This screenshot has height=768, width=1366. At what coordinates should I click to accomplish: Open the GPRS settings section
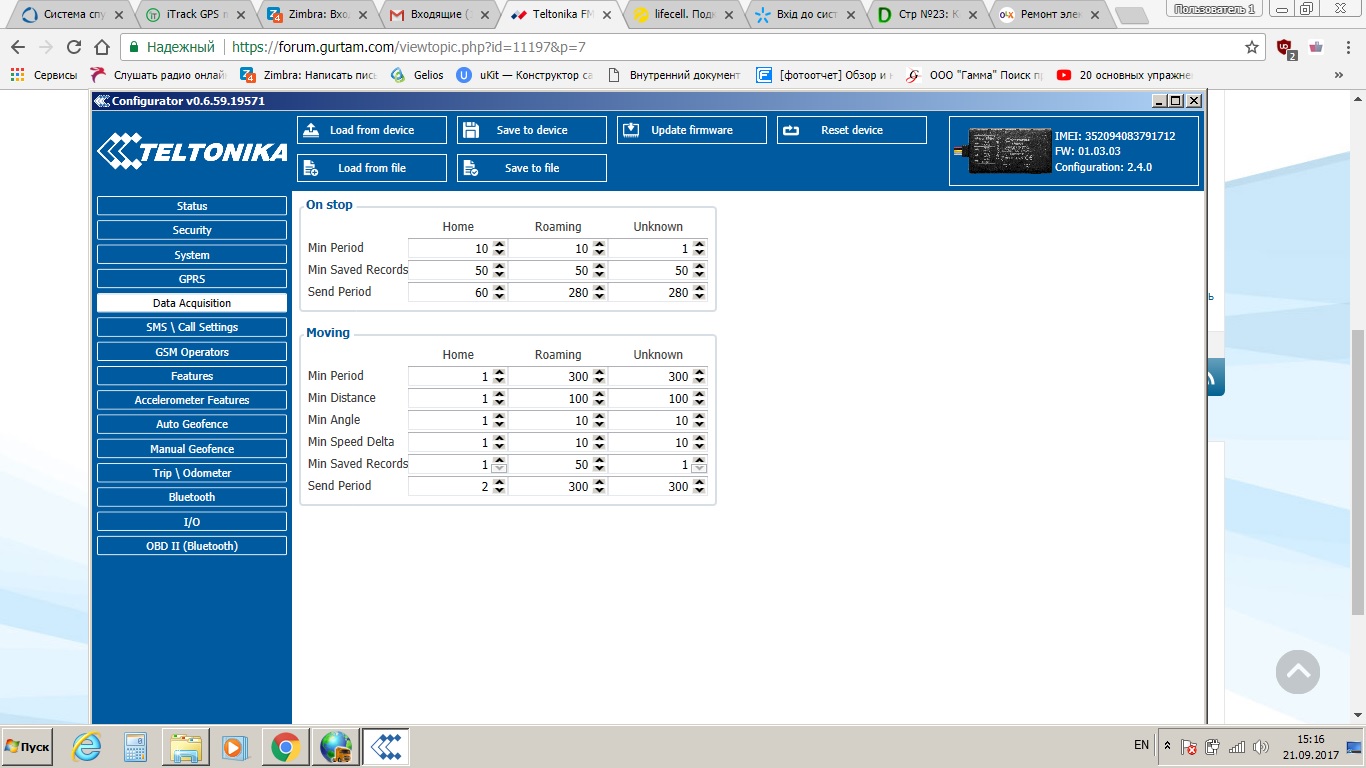[192, 279]
